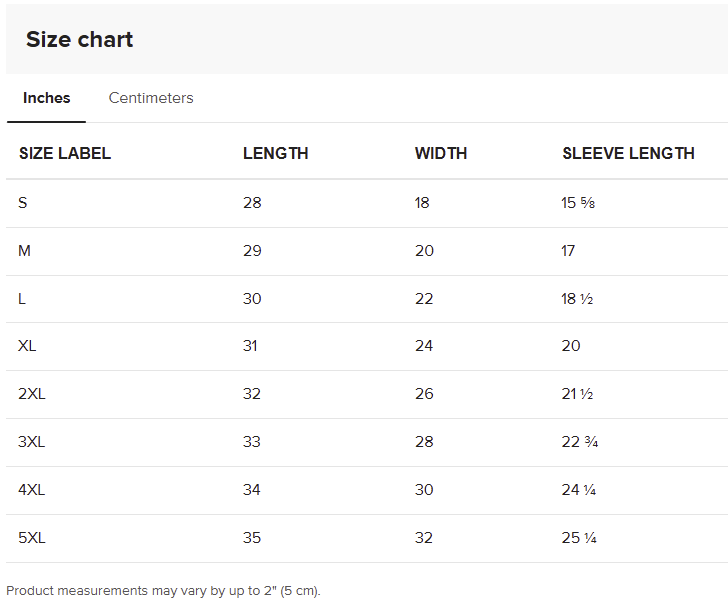Select the M size row label
The height and width of the screenshot is (605, 728).
pos(25,251)
